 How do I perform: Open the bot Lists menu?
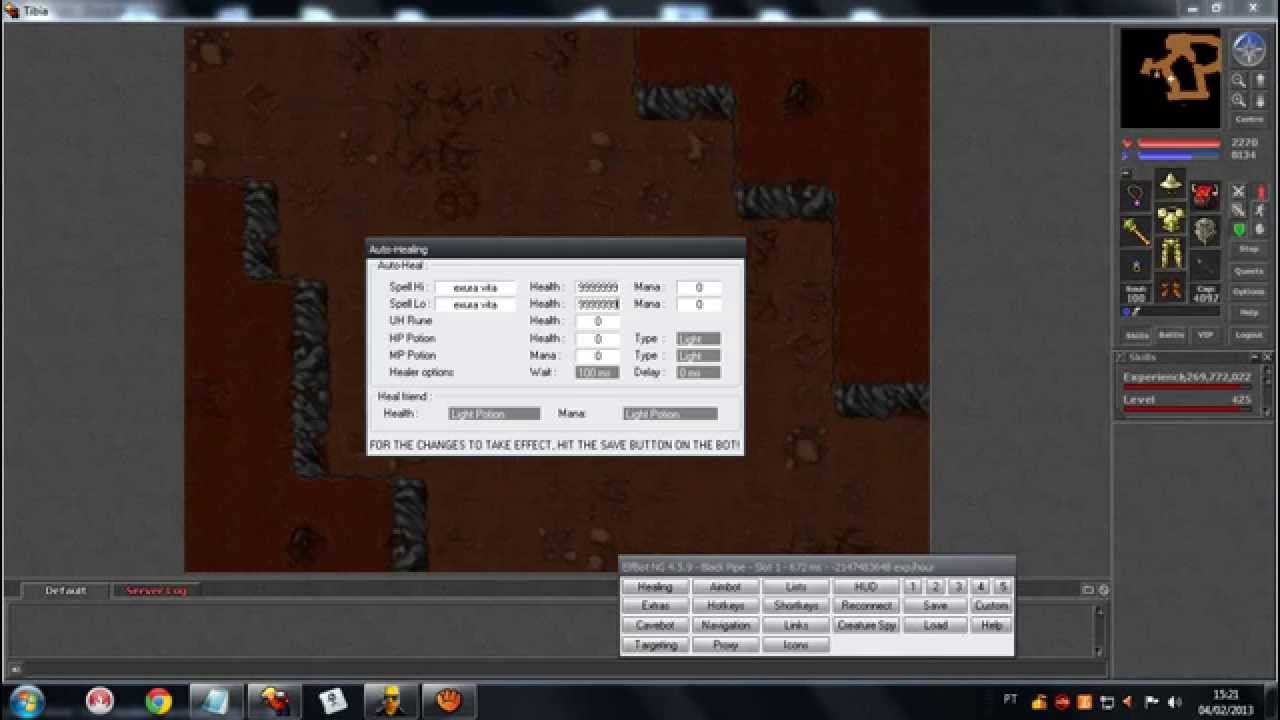[x=796, y=587]
